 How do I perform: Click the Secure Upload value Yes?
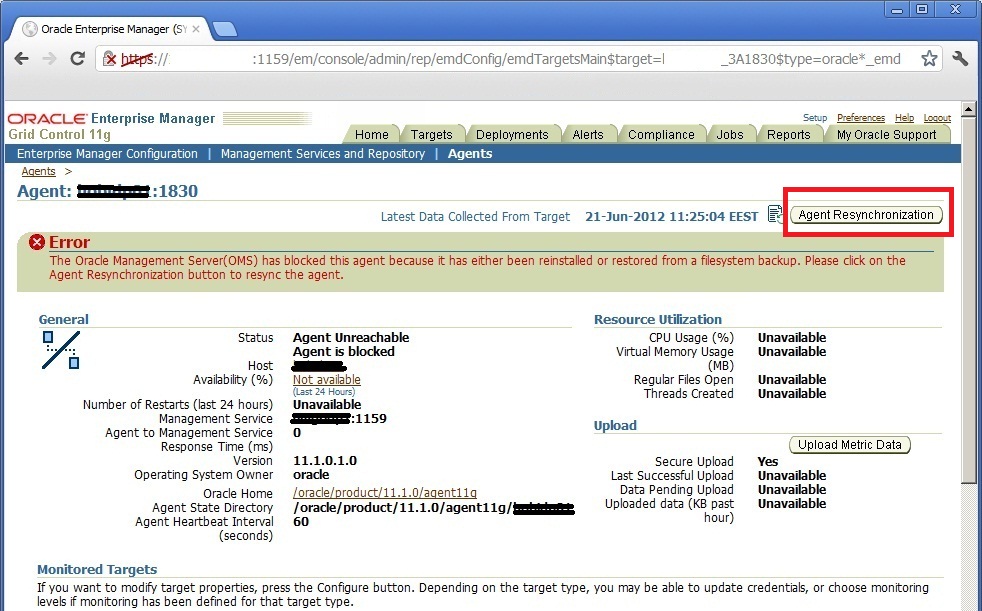pos(768,462)
